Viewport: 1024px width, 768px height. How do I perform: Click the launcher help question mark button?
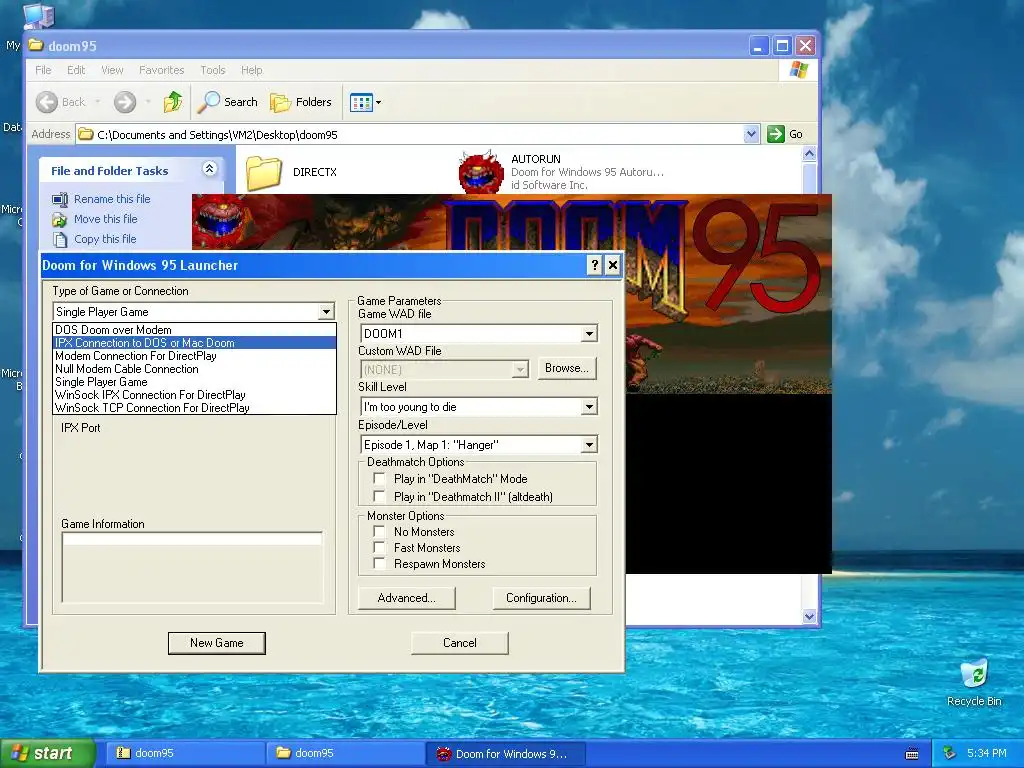coord(594,265)
